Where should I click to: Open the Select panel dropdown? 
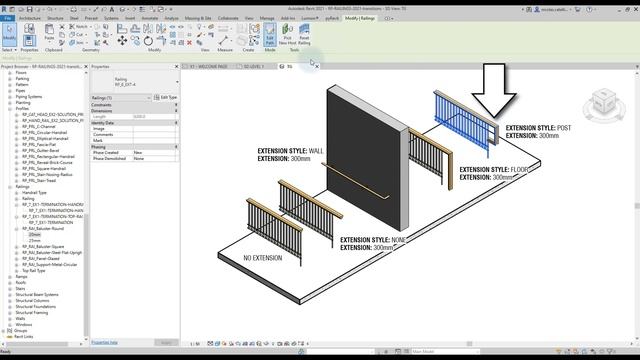[9, 50]
